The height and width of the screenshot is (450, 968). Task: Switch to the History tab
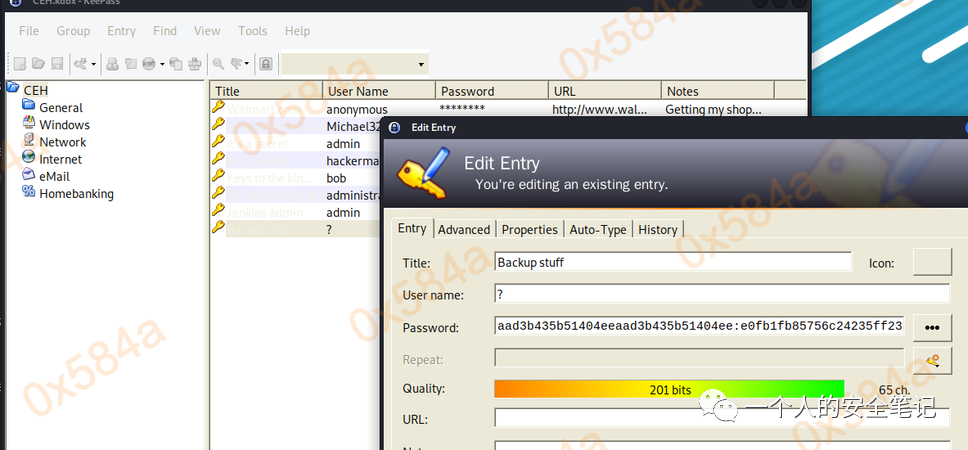coord(658,230)
